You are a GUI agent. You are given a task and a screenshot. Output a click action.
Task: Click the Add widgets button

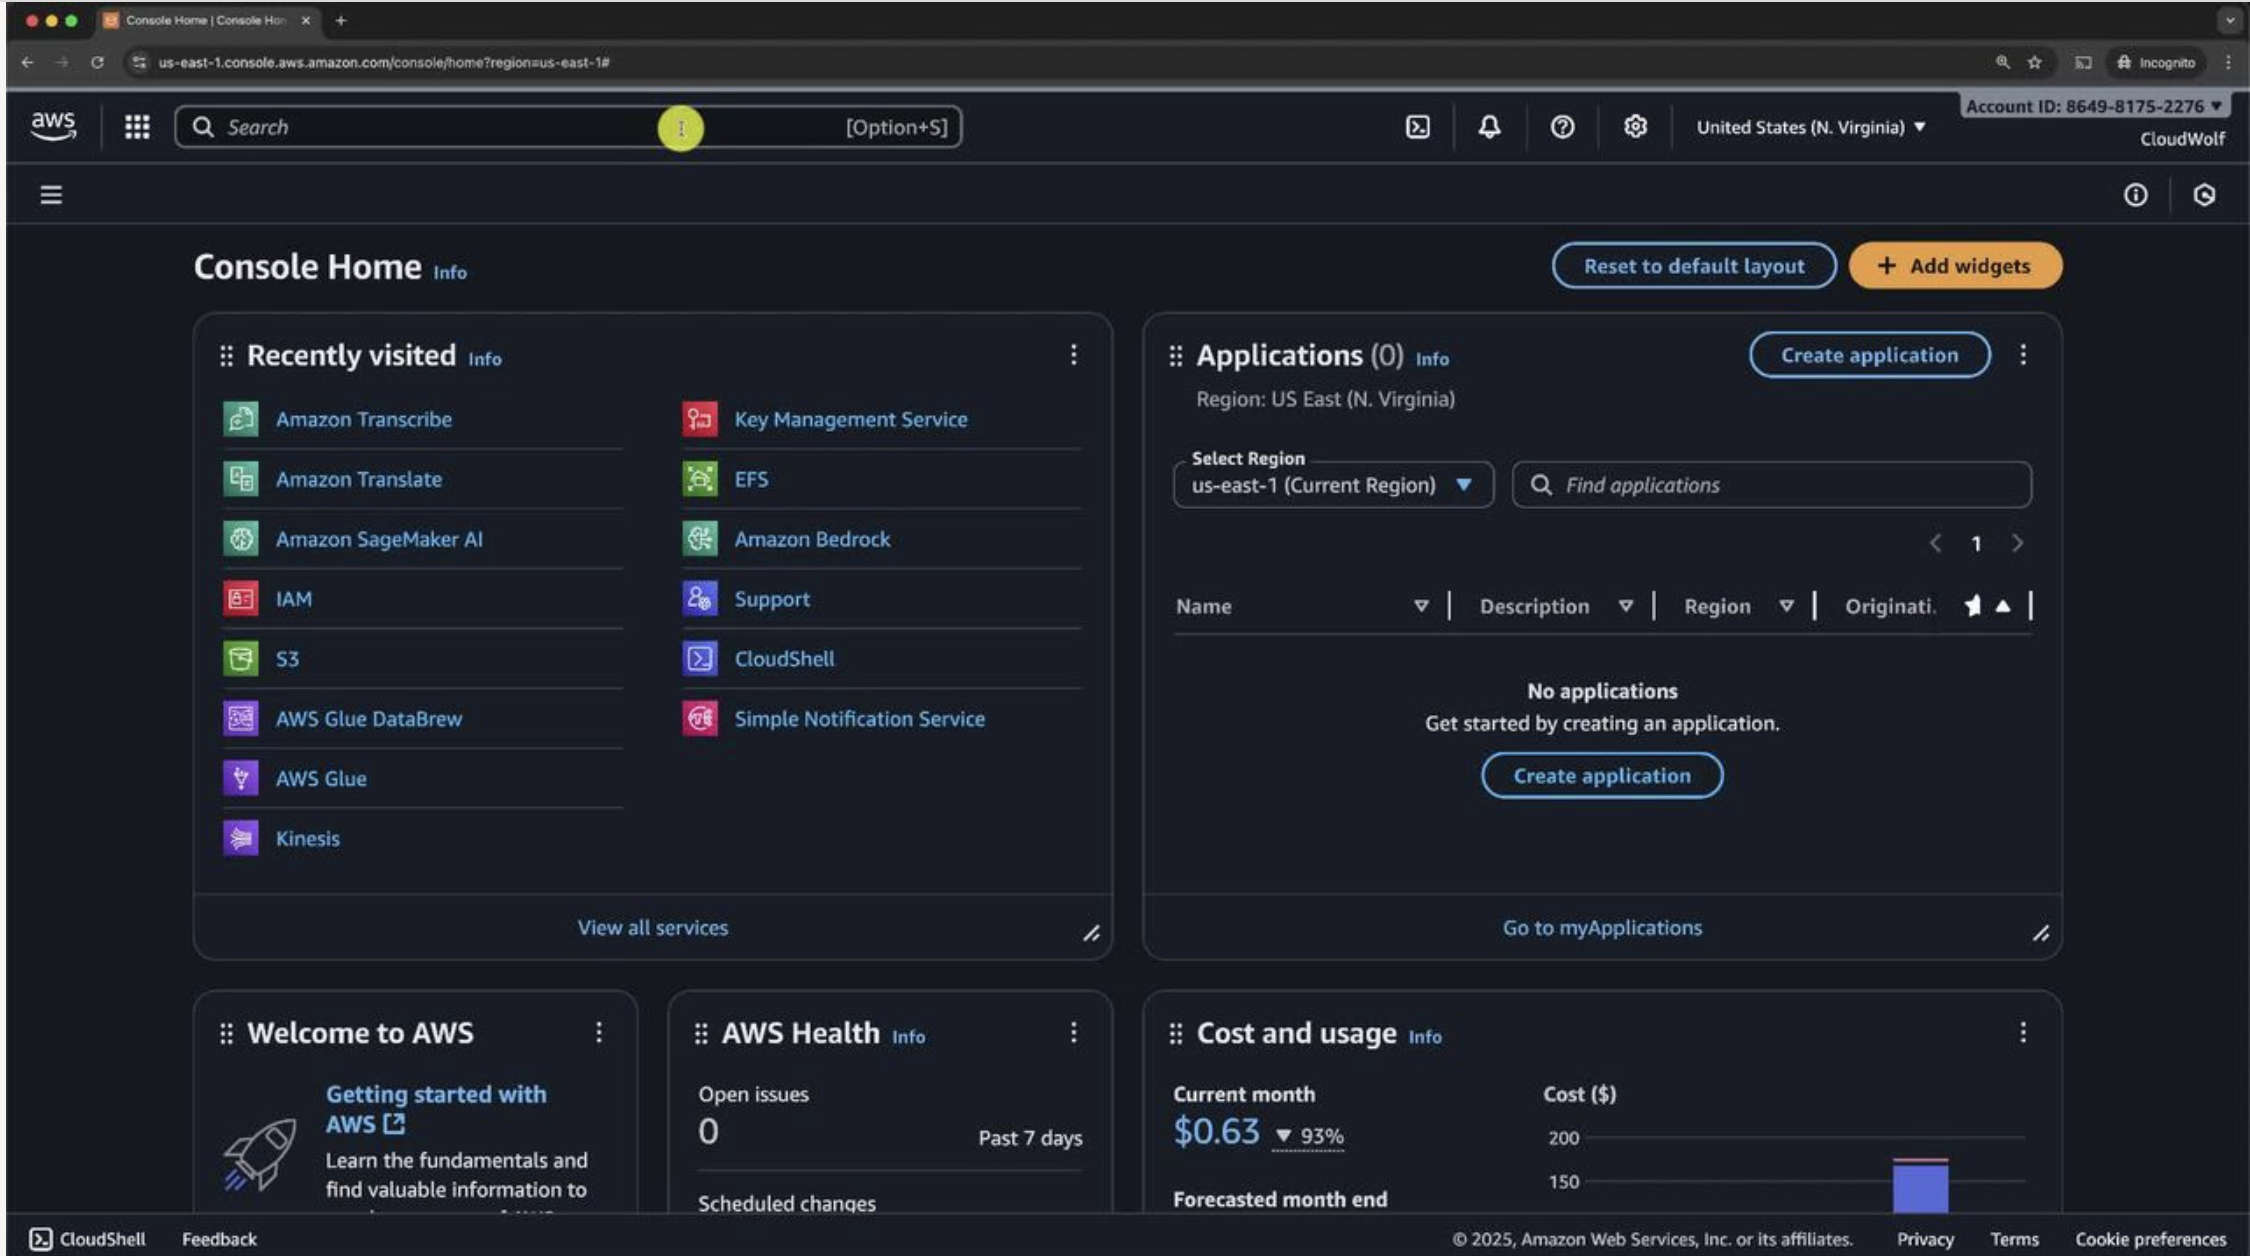[1954, 266]
